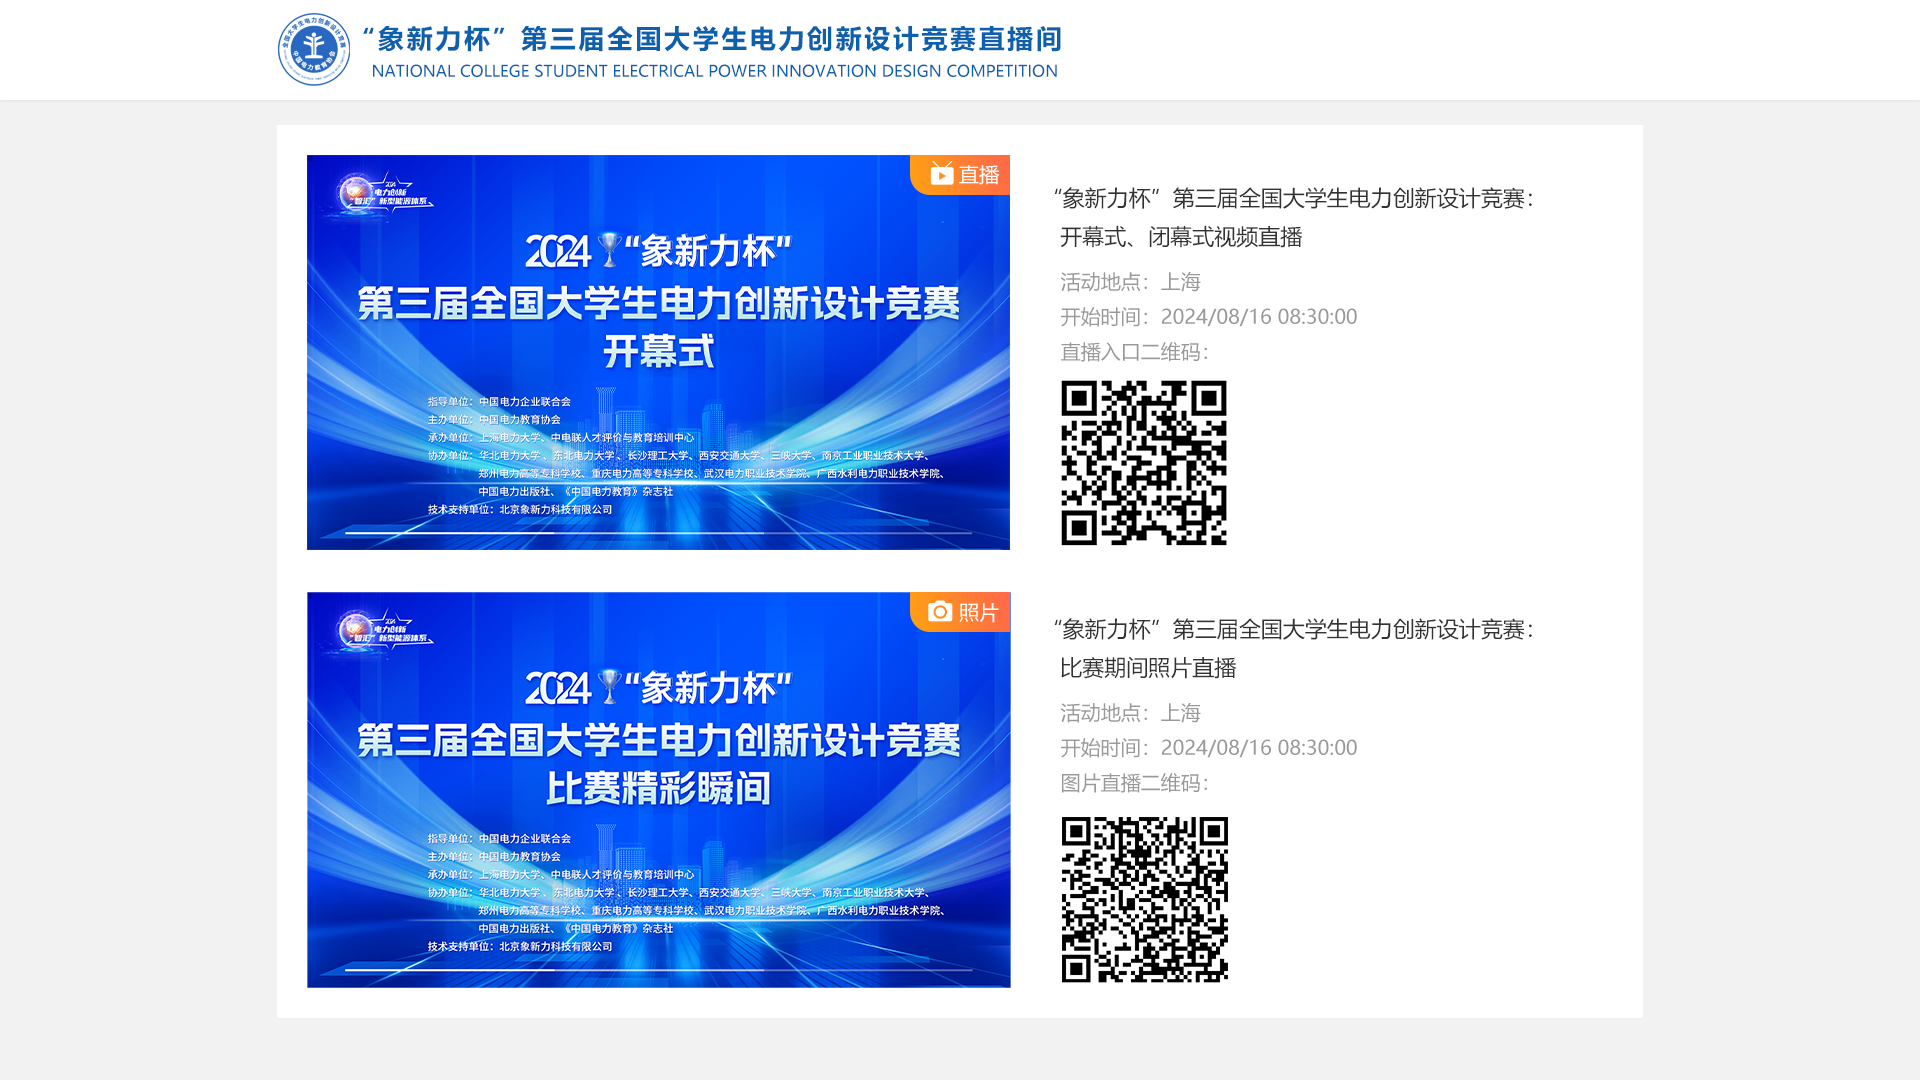Open the 比赛精彩瞬间 photo banner

(x=658, y=789)
